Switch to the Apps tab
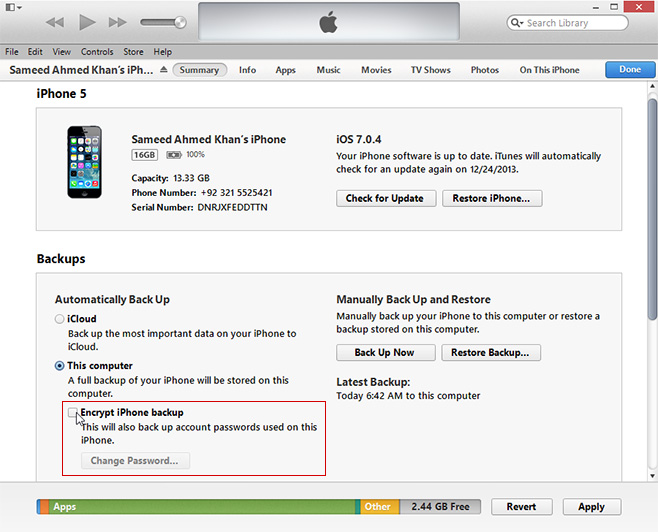This screenshot has width=658, height=532. (285, 70)
